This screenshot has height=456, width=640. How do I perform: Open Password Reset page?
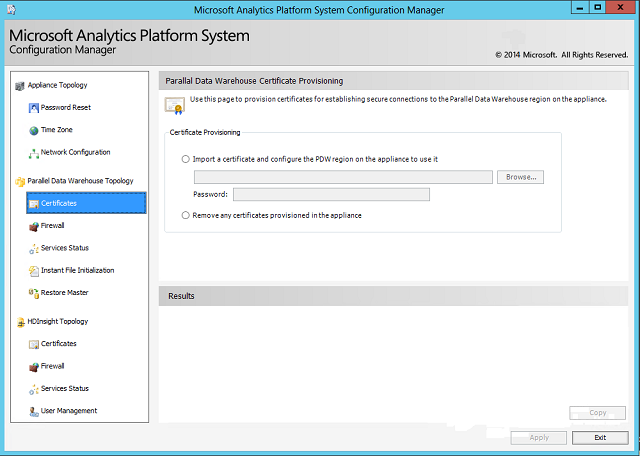click(x=66, y=108)
